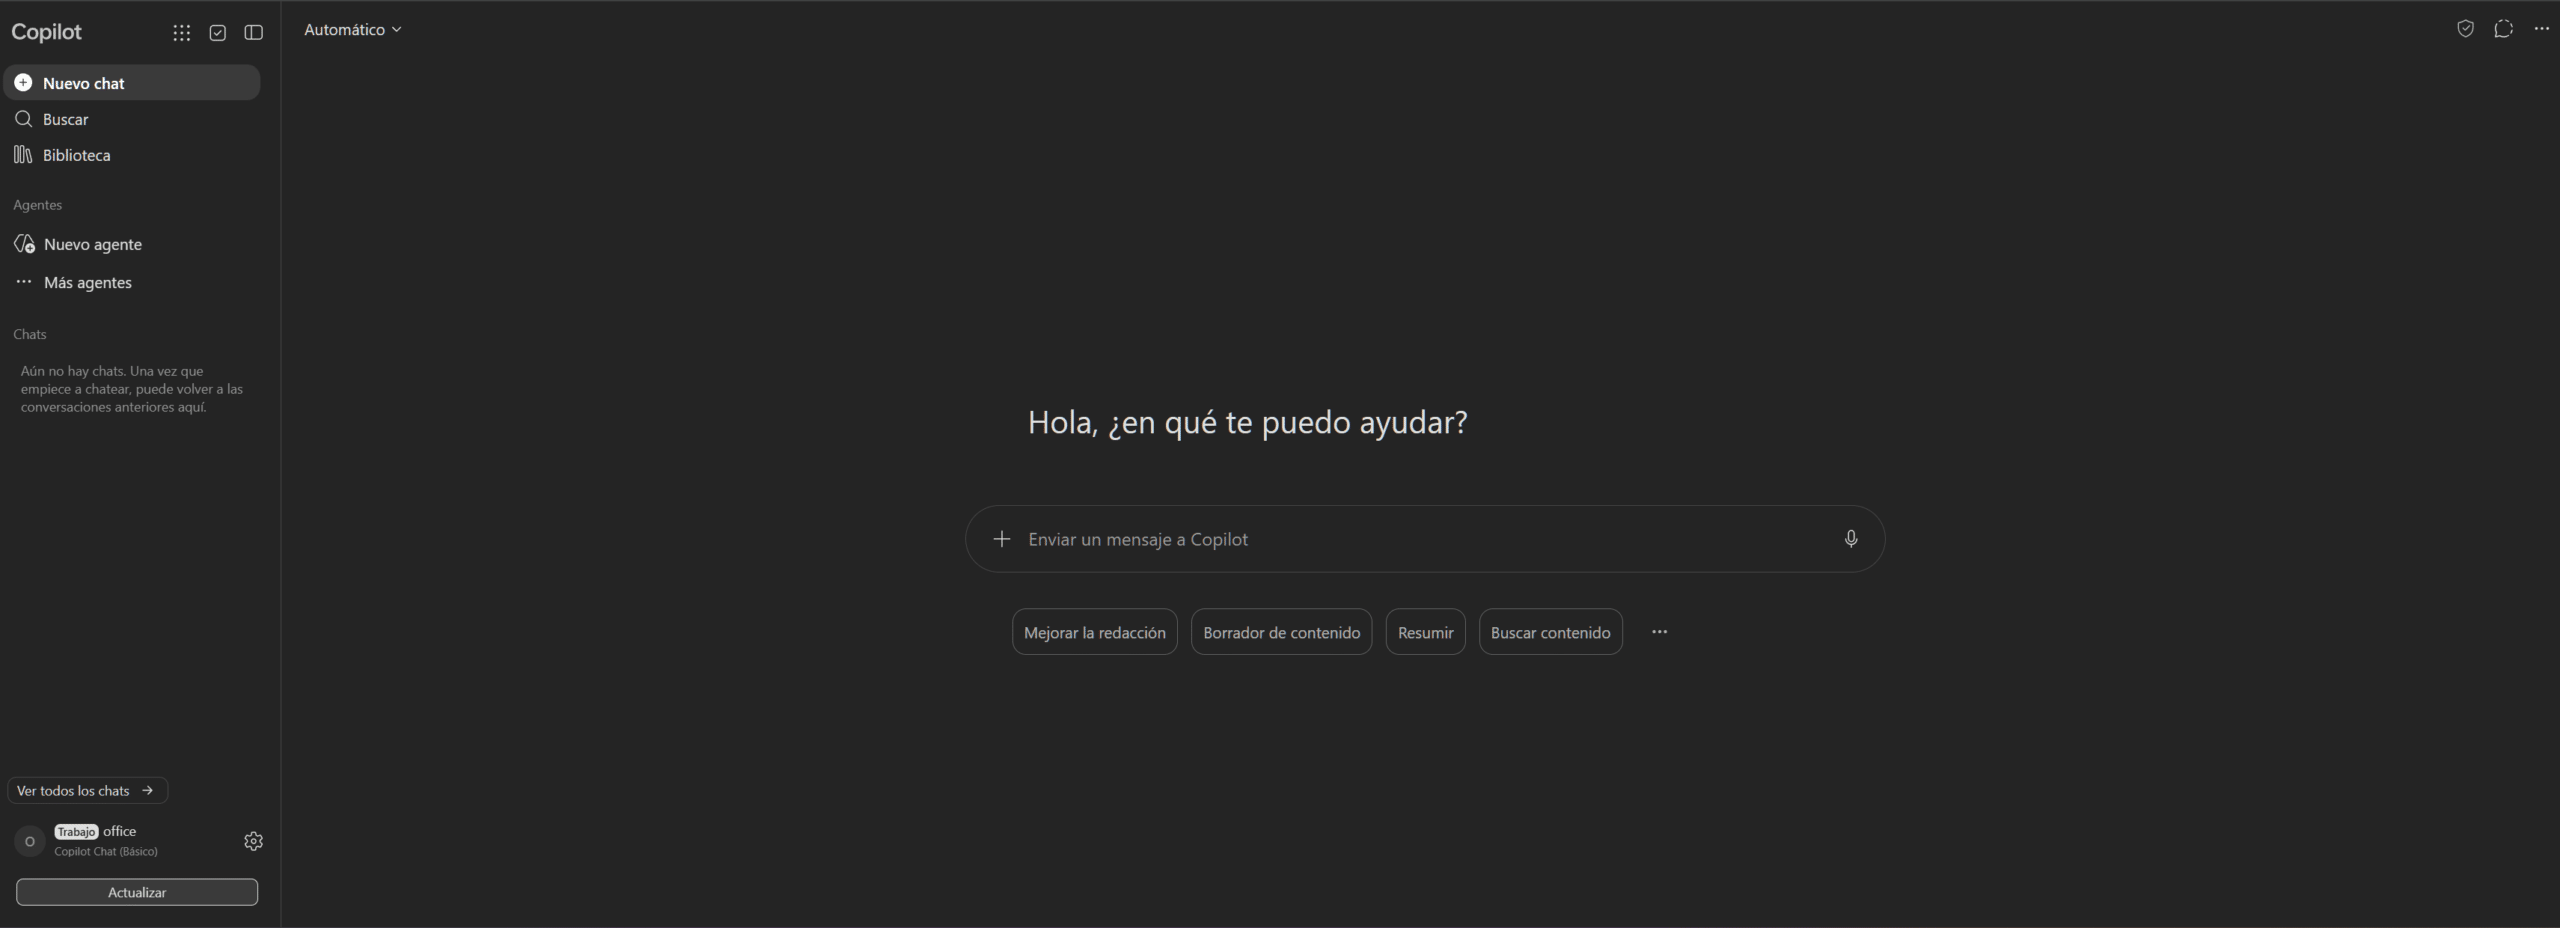Click the chat bubble icon top right
2560x928 pixels.
[x=2503, y=29]
